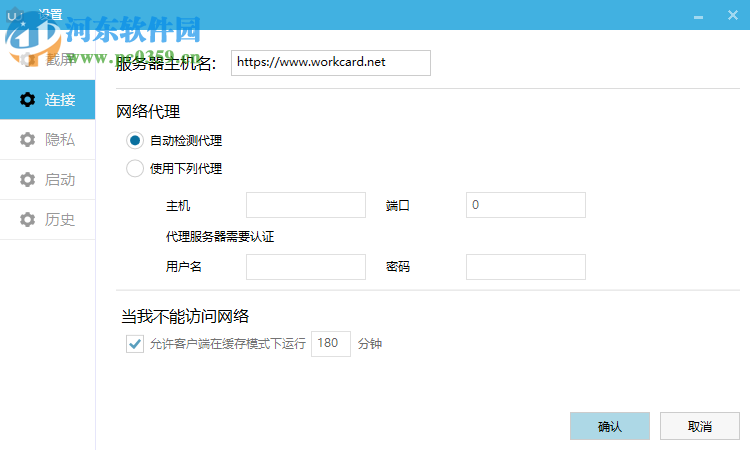Focus the 用户名 input field
This screenshot has width=750, height=450.
tap(306, 267)
